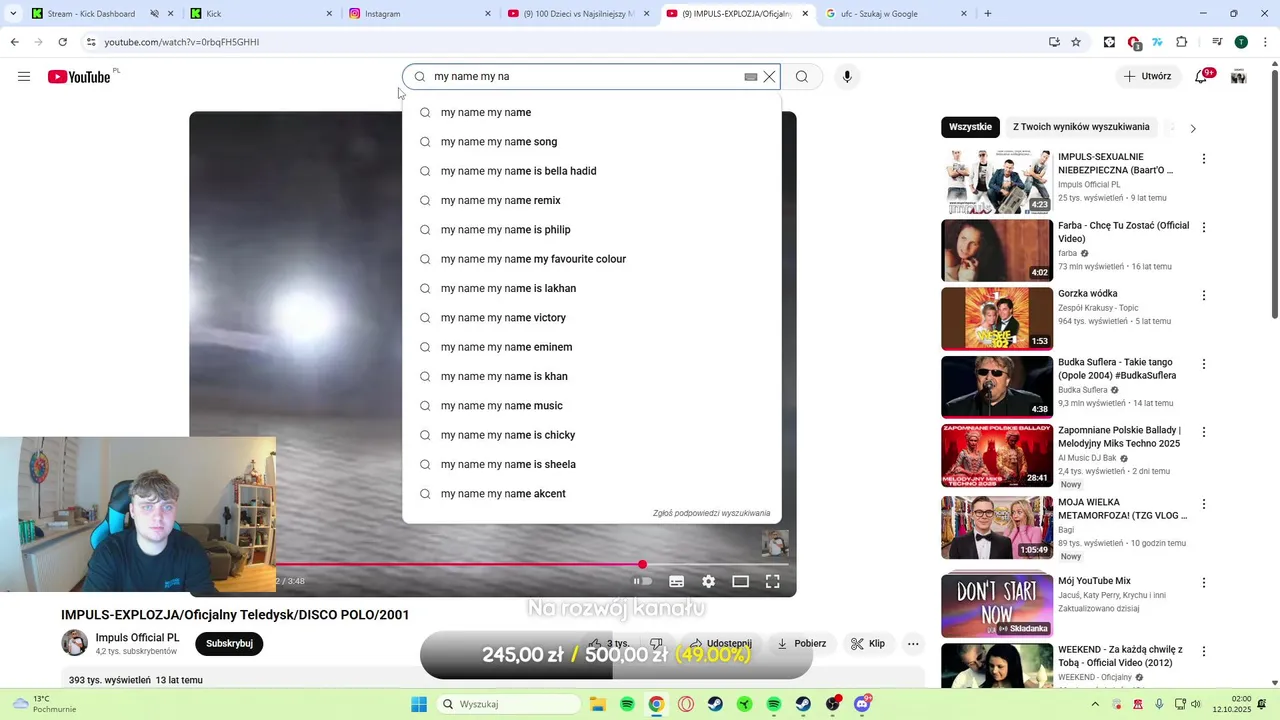Open Mój YouTube Mix playlist thumbnail
This screenshot has width=1280, height=720.
click(x=997, y=605)
